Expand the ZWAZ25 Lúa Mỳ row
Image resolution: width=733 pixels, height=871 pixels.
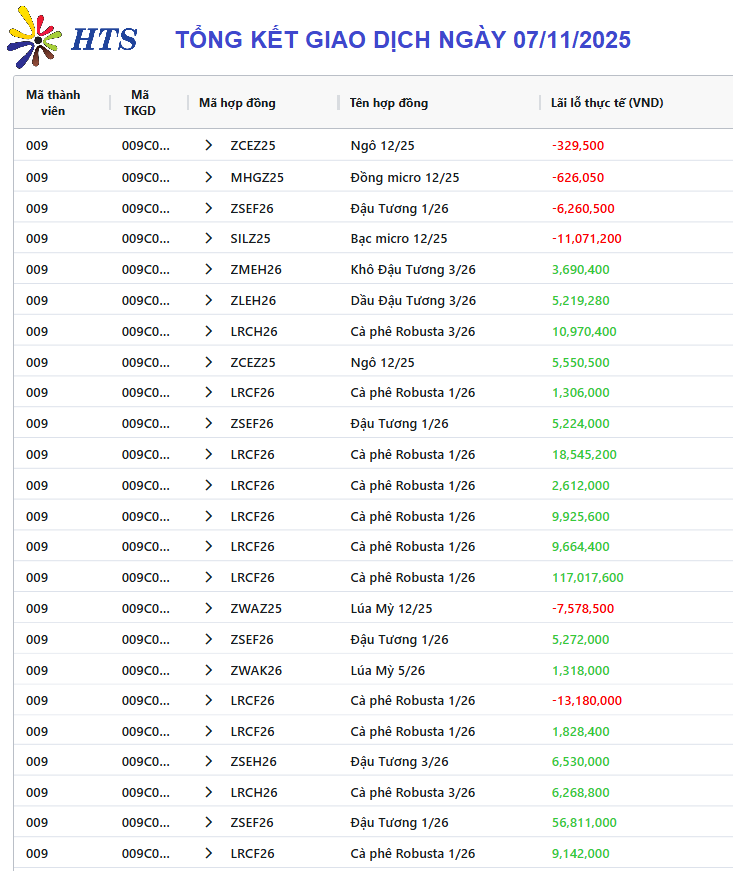click(209, 609)
